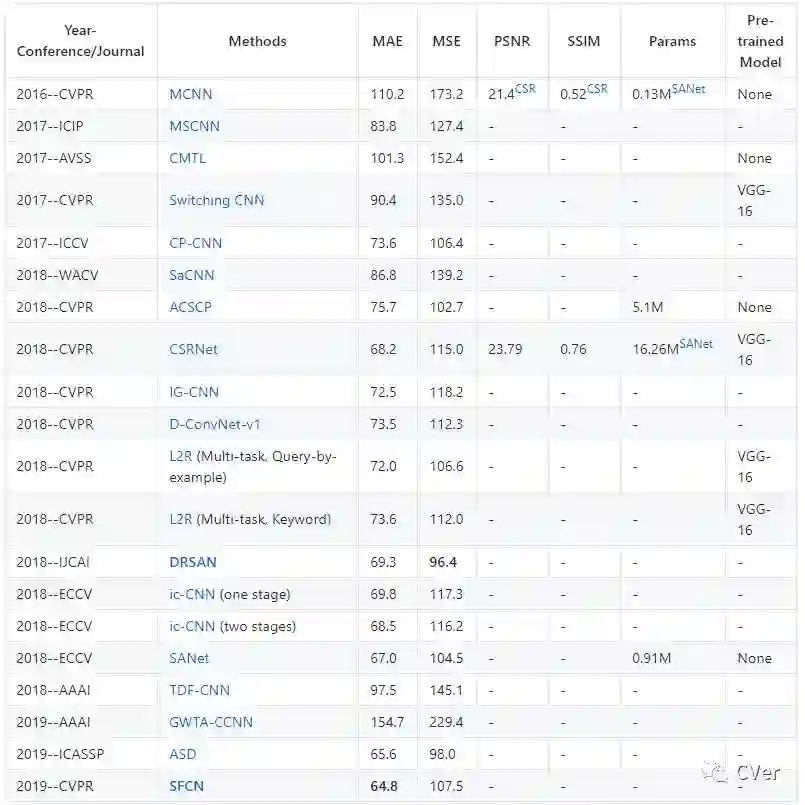Follow the Switching CNN link

pyautogui.click(x=217, y=200)
